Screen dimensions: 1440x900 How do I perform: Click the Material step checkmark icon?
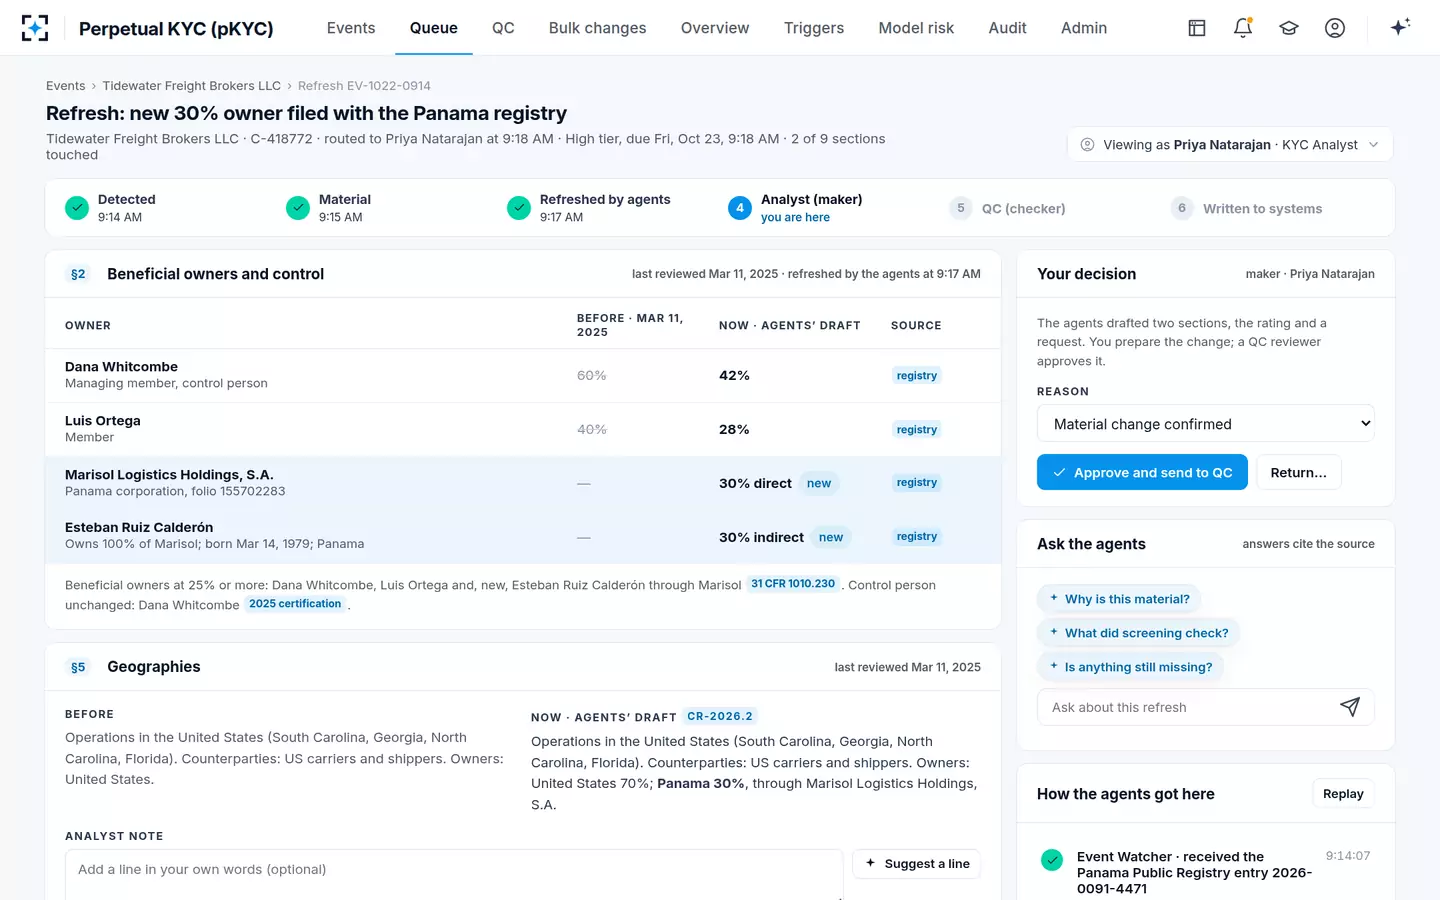click(298, 208)
